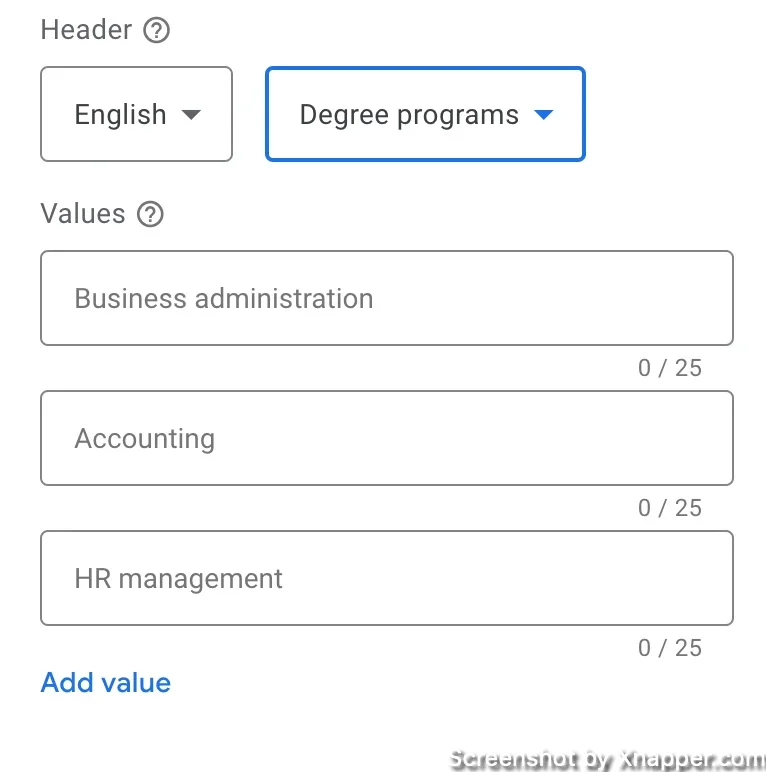Viewport: 766px width, 772px height.
Task: Click the Xnapper.com screenshot watermark
Action: coord(607,760)
